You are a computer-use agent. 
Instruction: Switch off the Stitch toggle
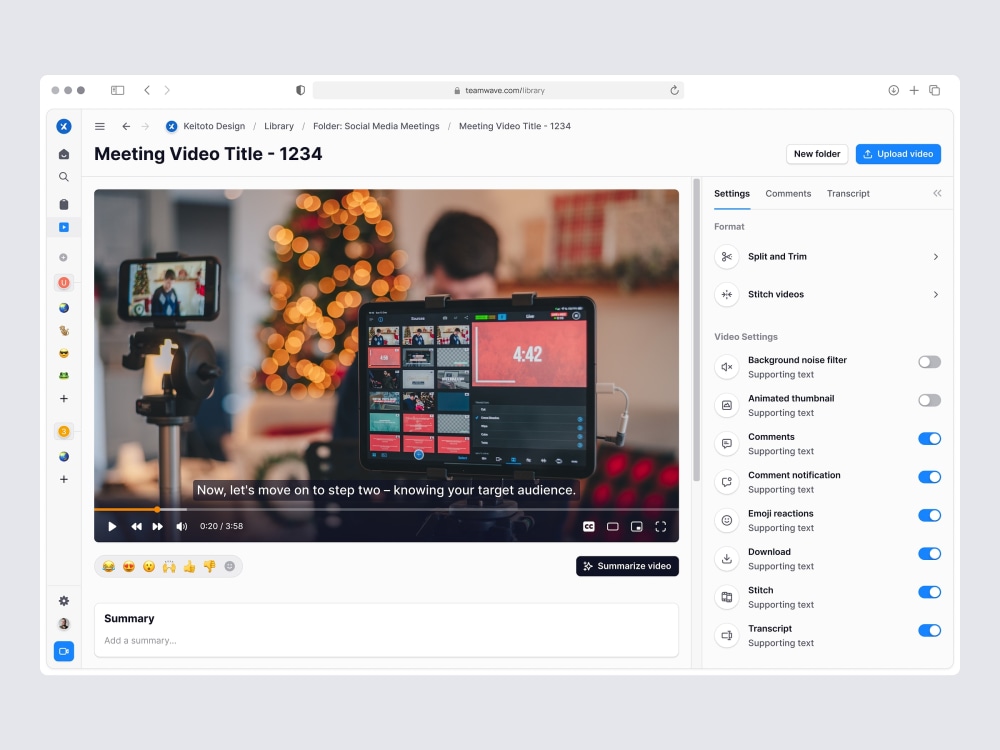click(929, 592)
